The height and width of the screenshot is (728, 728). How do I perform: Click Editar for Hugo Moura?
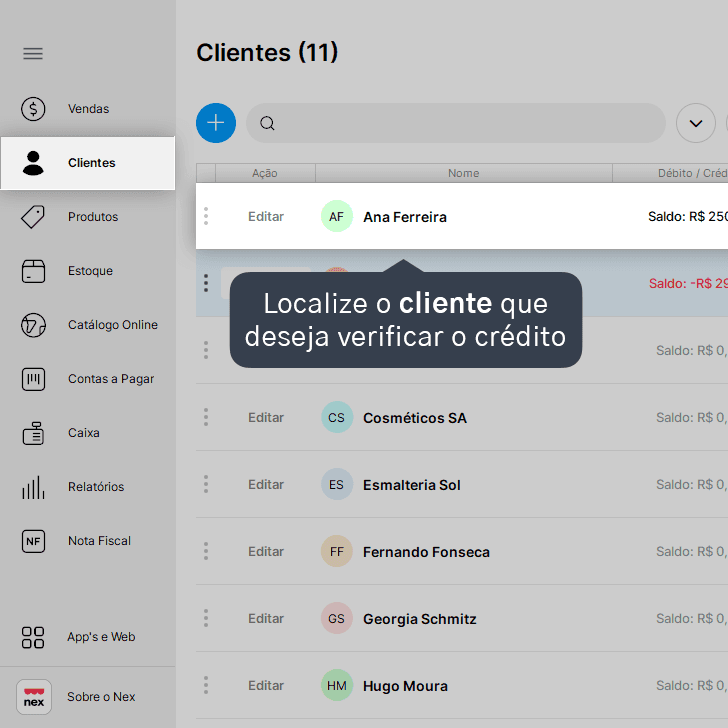[x=266, y=686]
